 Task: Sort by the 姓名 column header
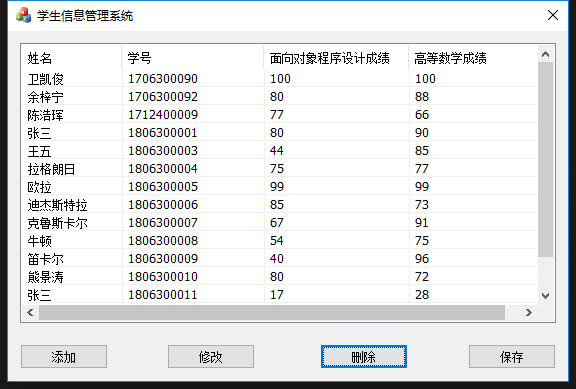[72, 58]
